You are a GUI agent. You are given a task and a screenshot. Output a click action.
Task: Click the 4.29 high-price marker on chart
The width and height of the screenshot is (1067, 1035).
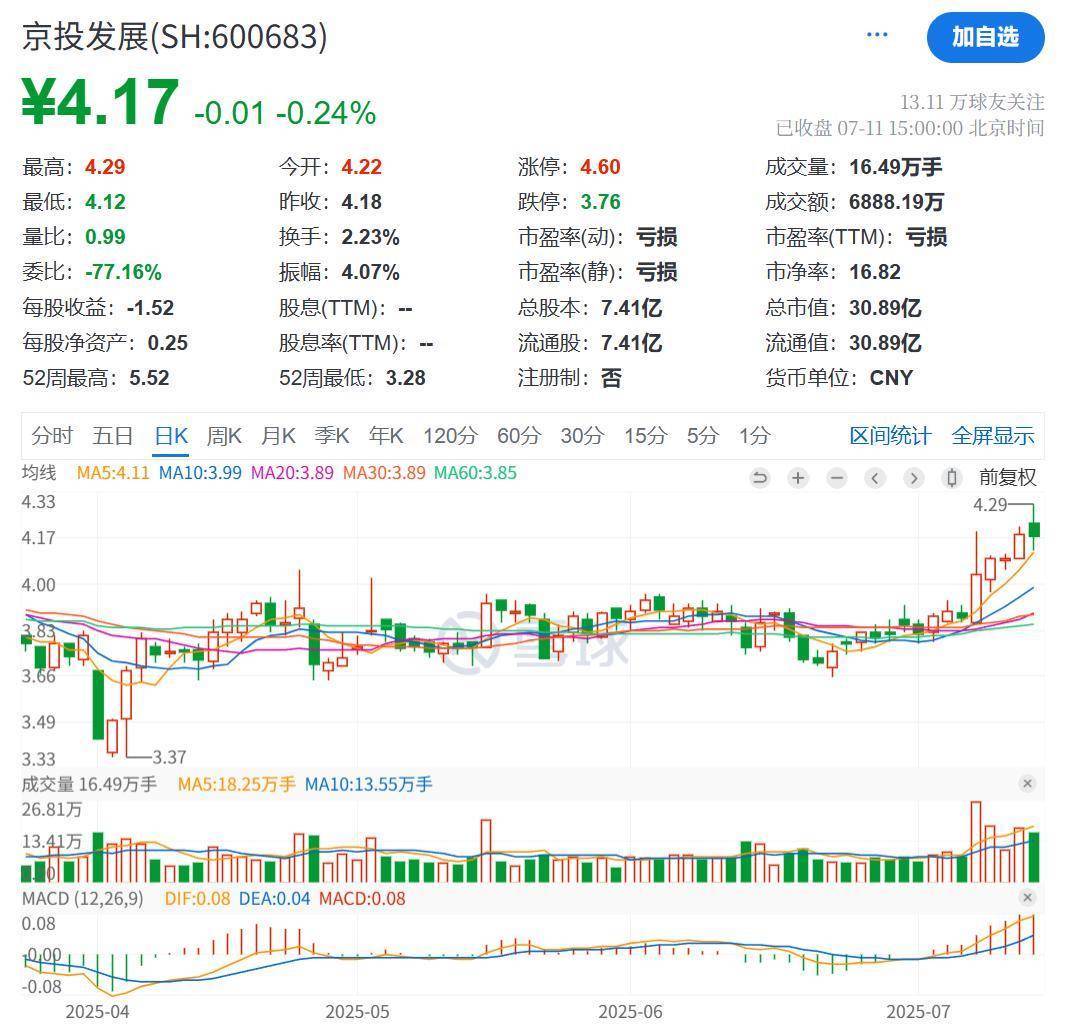pyautogui.click(x=990, y=504)
